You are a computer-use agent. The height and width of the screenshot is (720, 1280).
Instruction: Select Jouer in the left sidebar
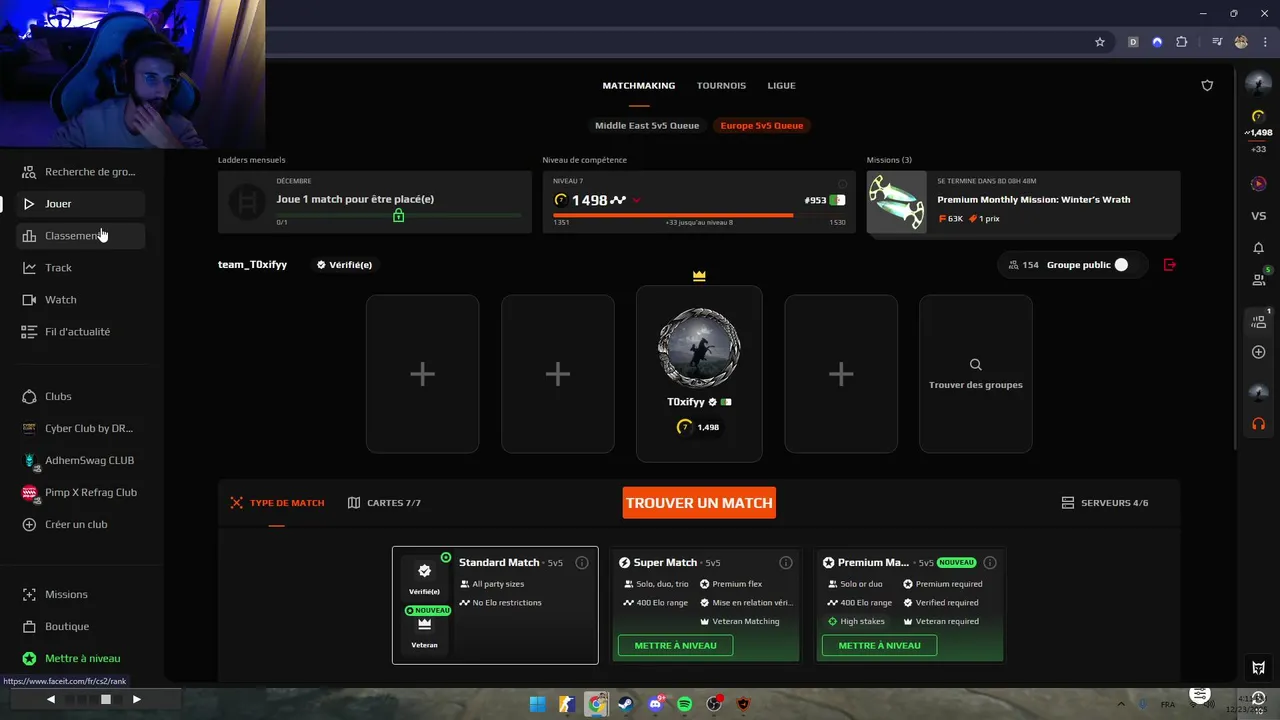81,204
